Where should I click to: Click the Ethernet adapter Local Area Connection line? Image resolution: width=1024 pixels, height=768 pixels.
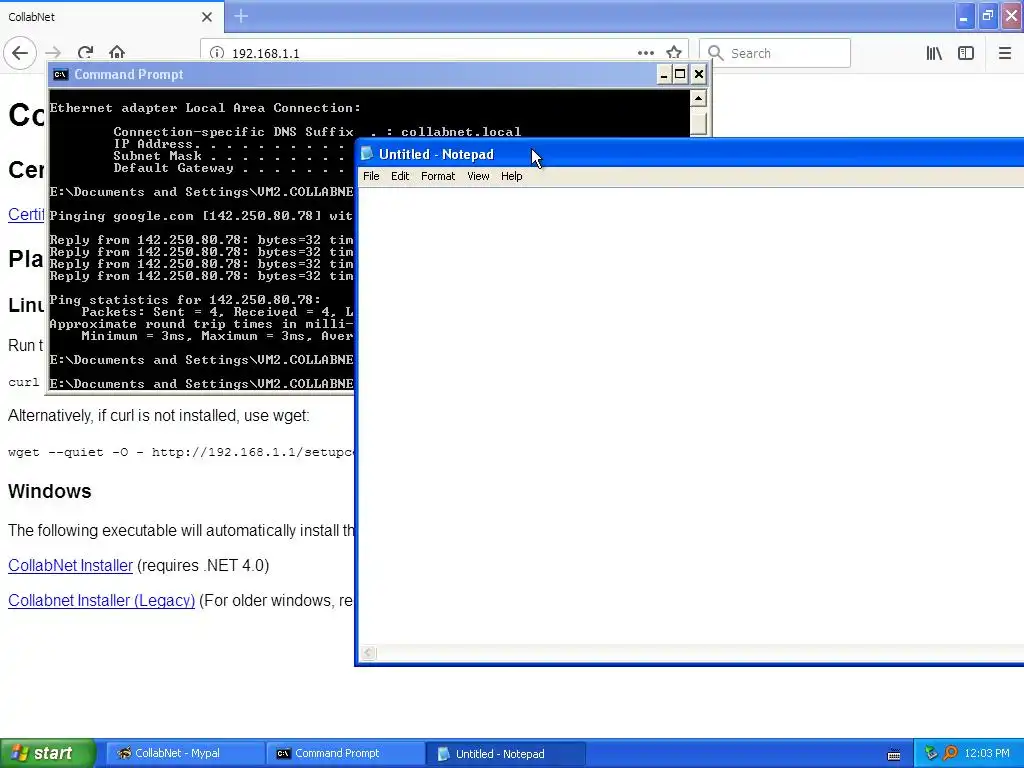[205, 108]
